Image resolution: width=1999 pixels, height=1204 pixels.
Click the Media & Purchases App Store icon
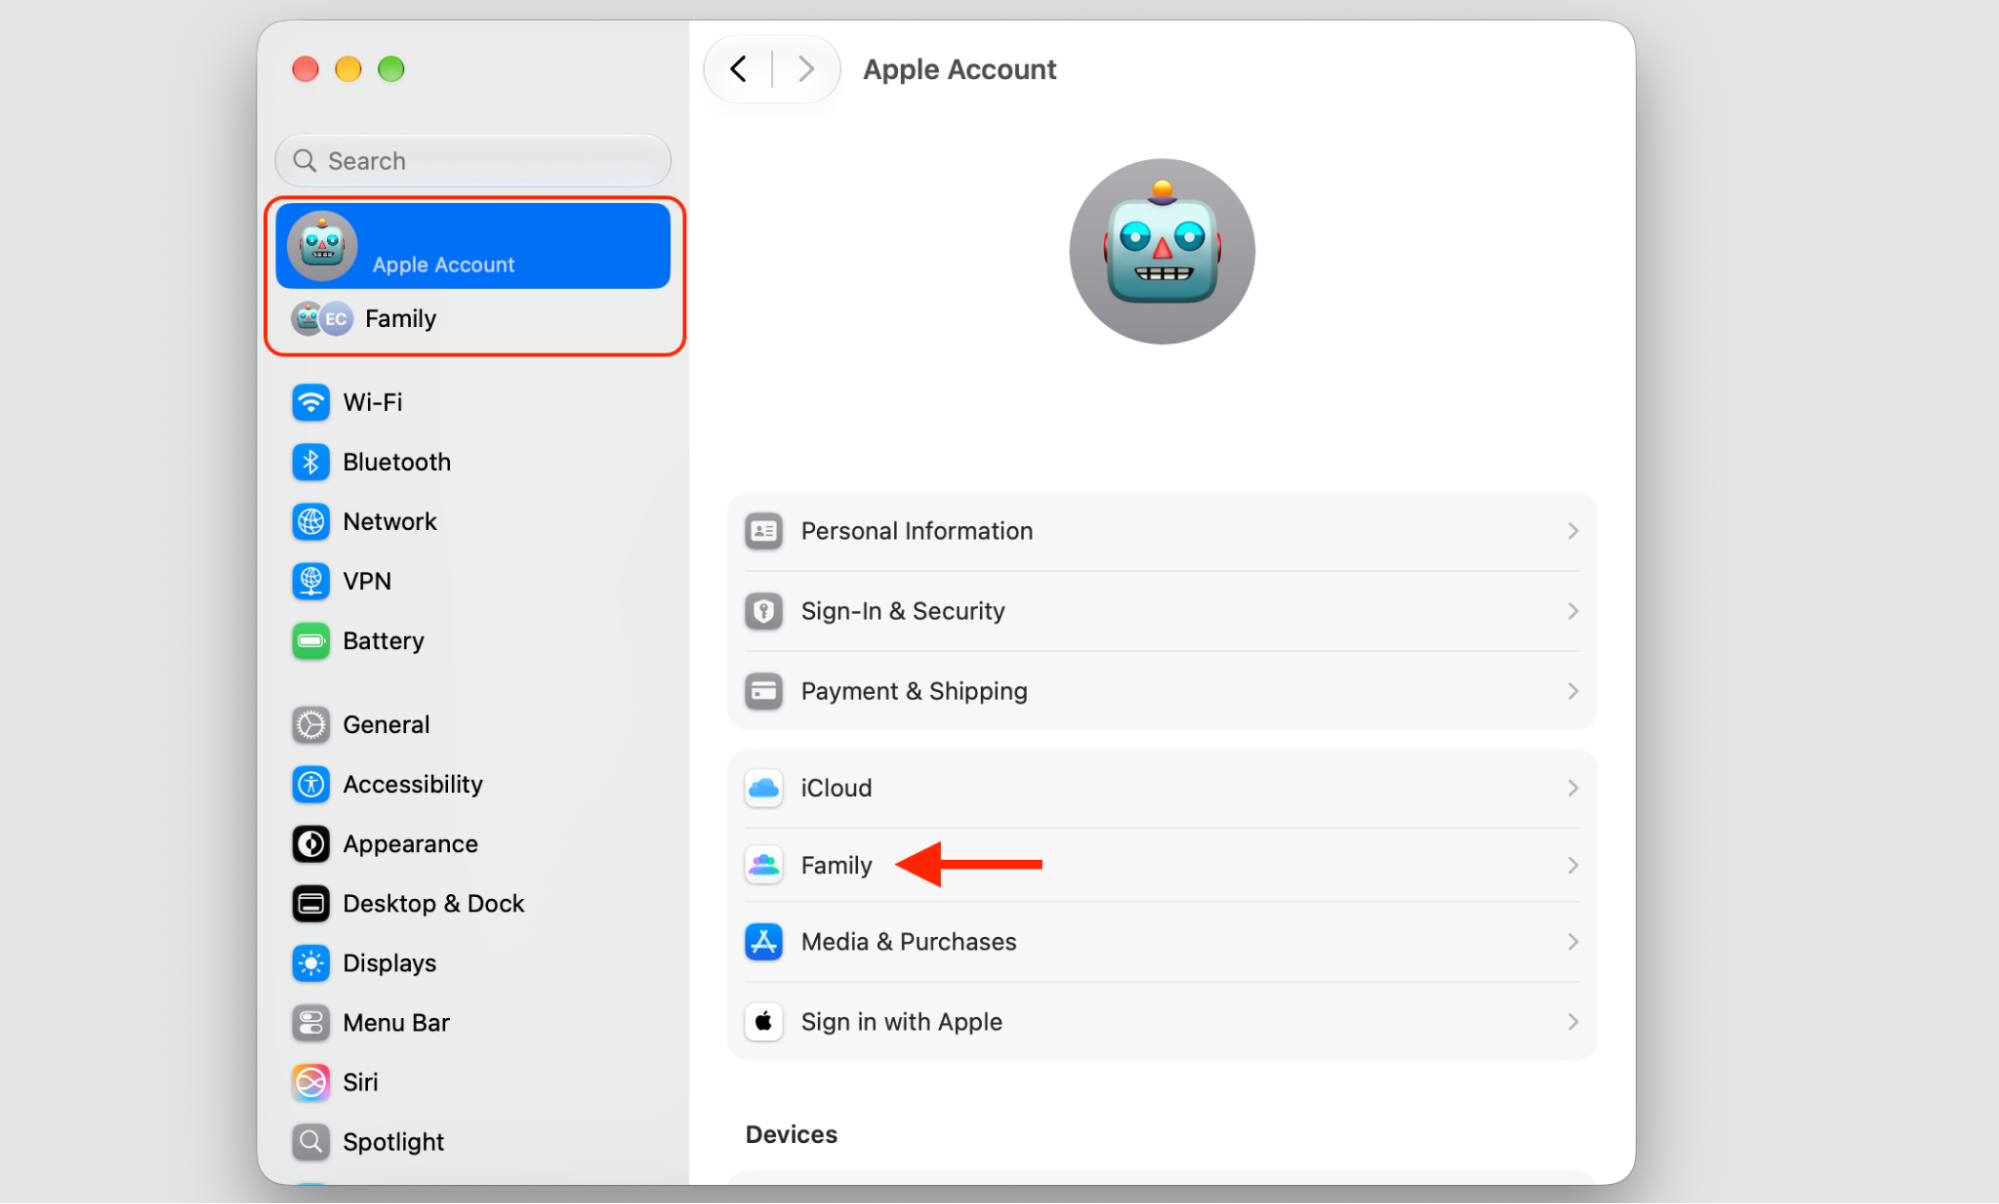click(764, 942)
